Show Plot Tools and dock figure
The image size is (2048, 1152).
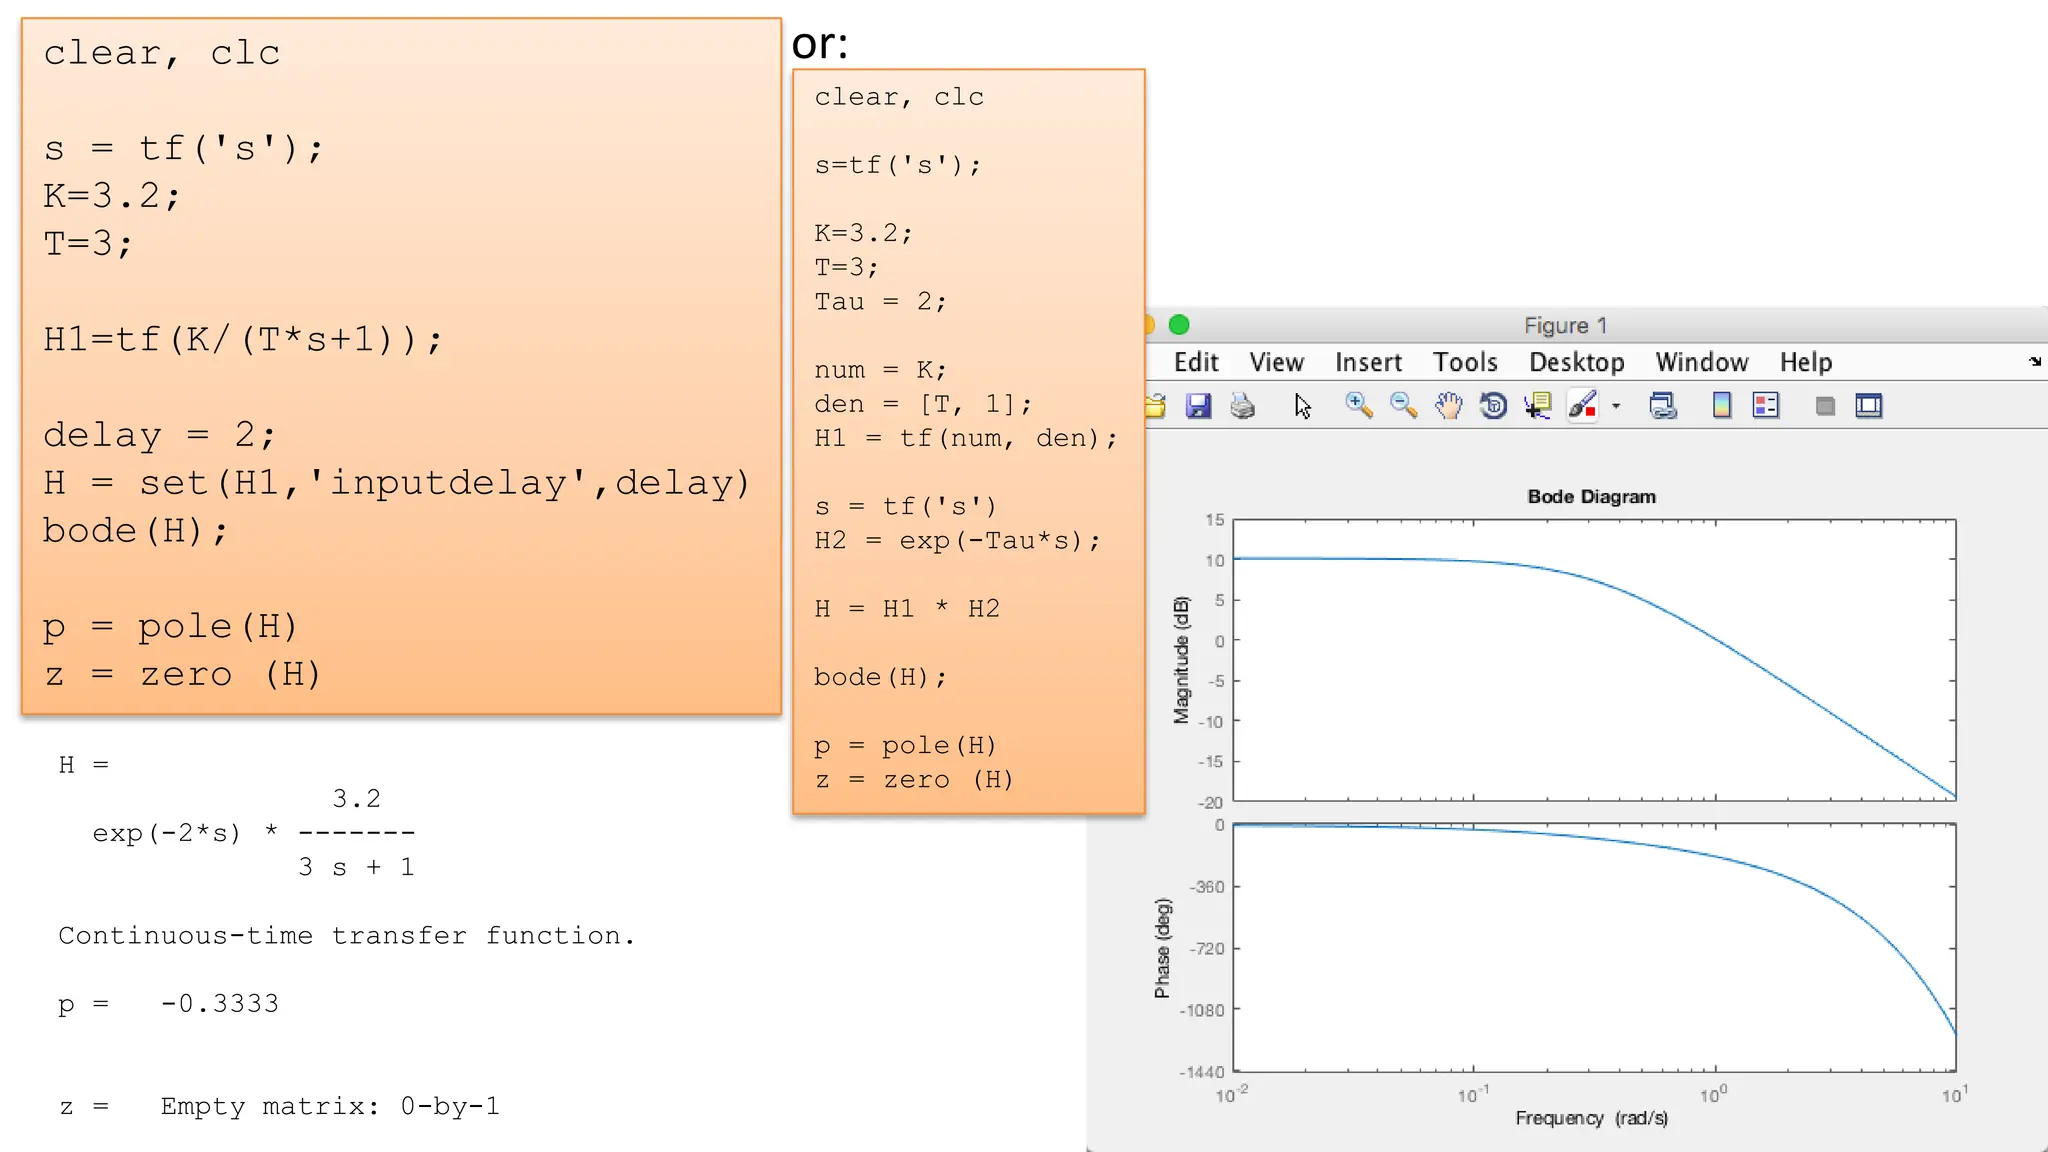click(1869, 406)
